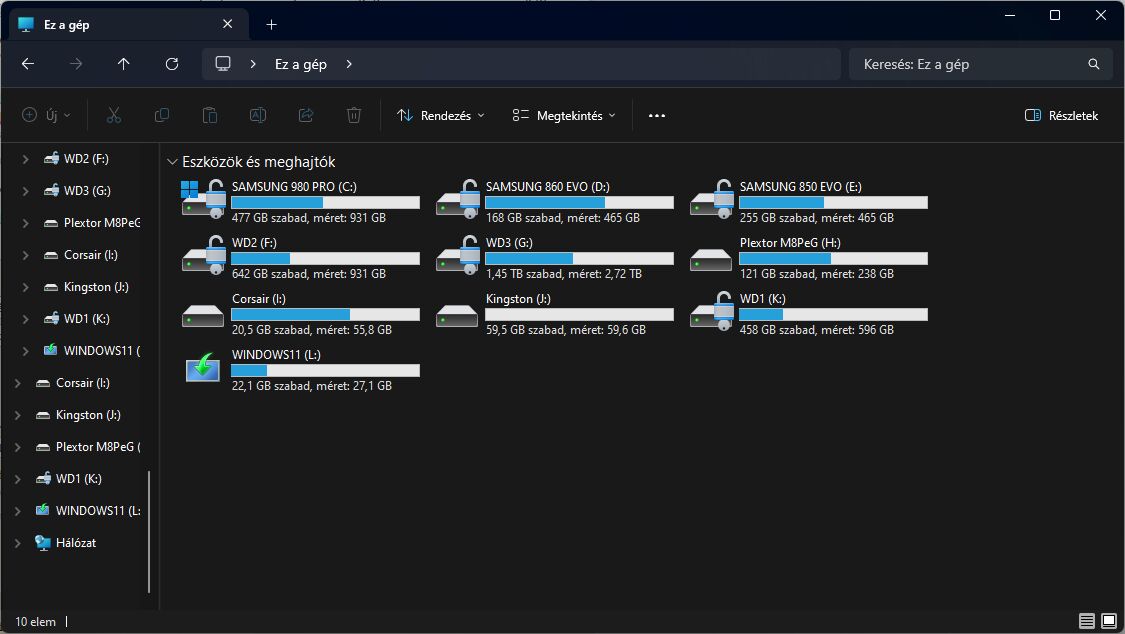
Task: Click the Copy icon in toolbar
Action: coord(161,115)
